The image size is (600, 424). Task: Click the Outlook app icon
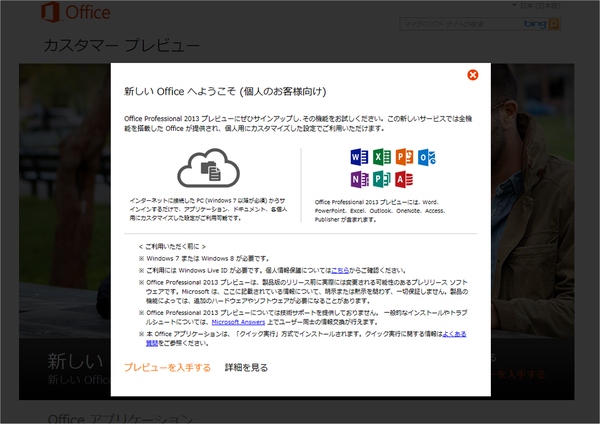point(426,157)
